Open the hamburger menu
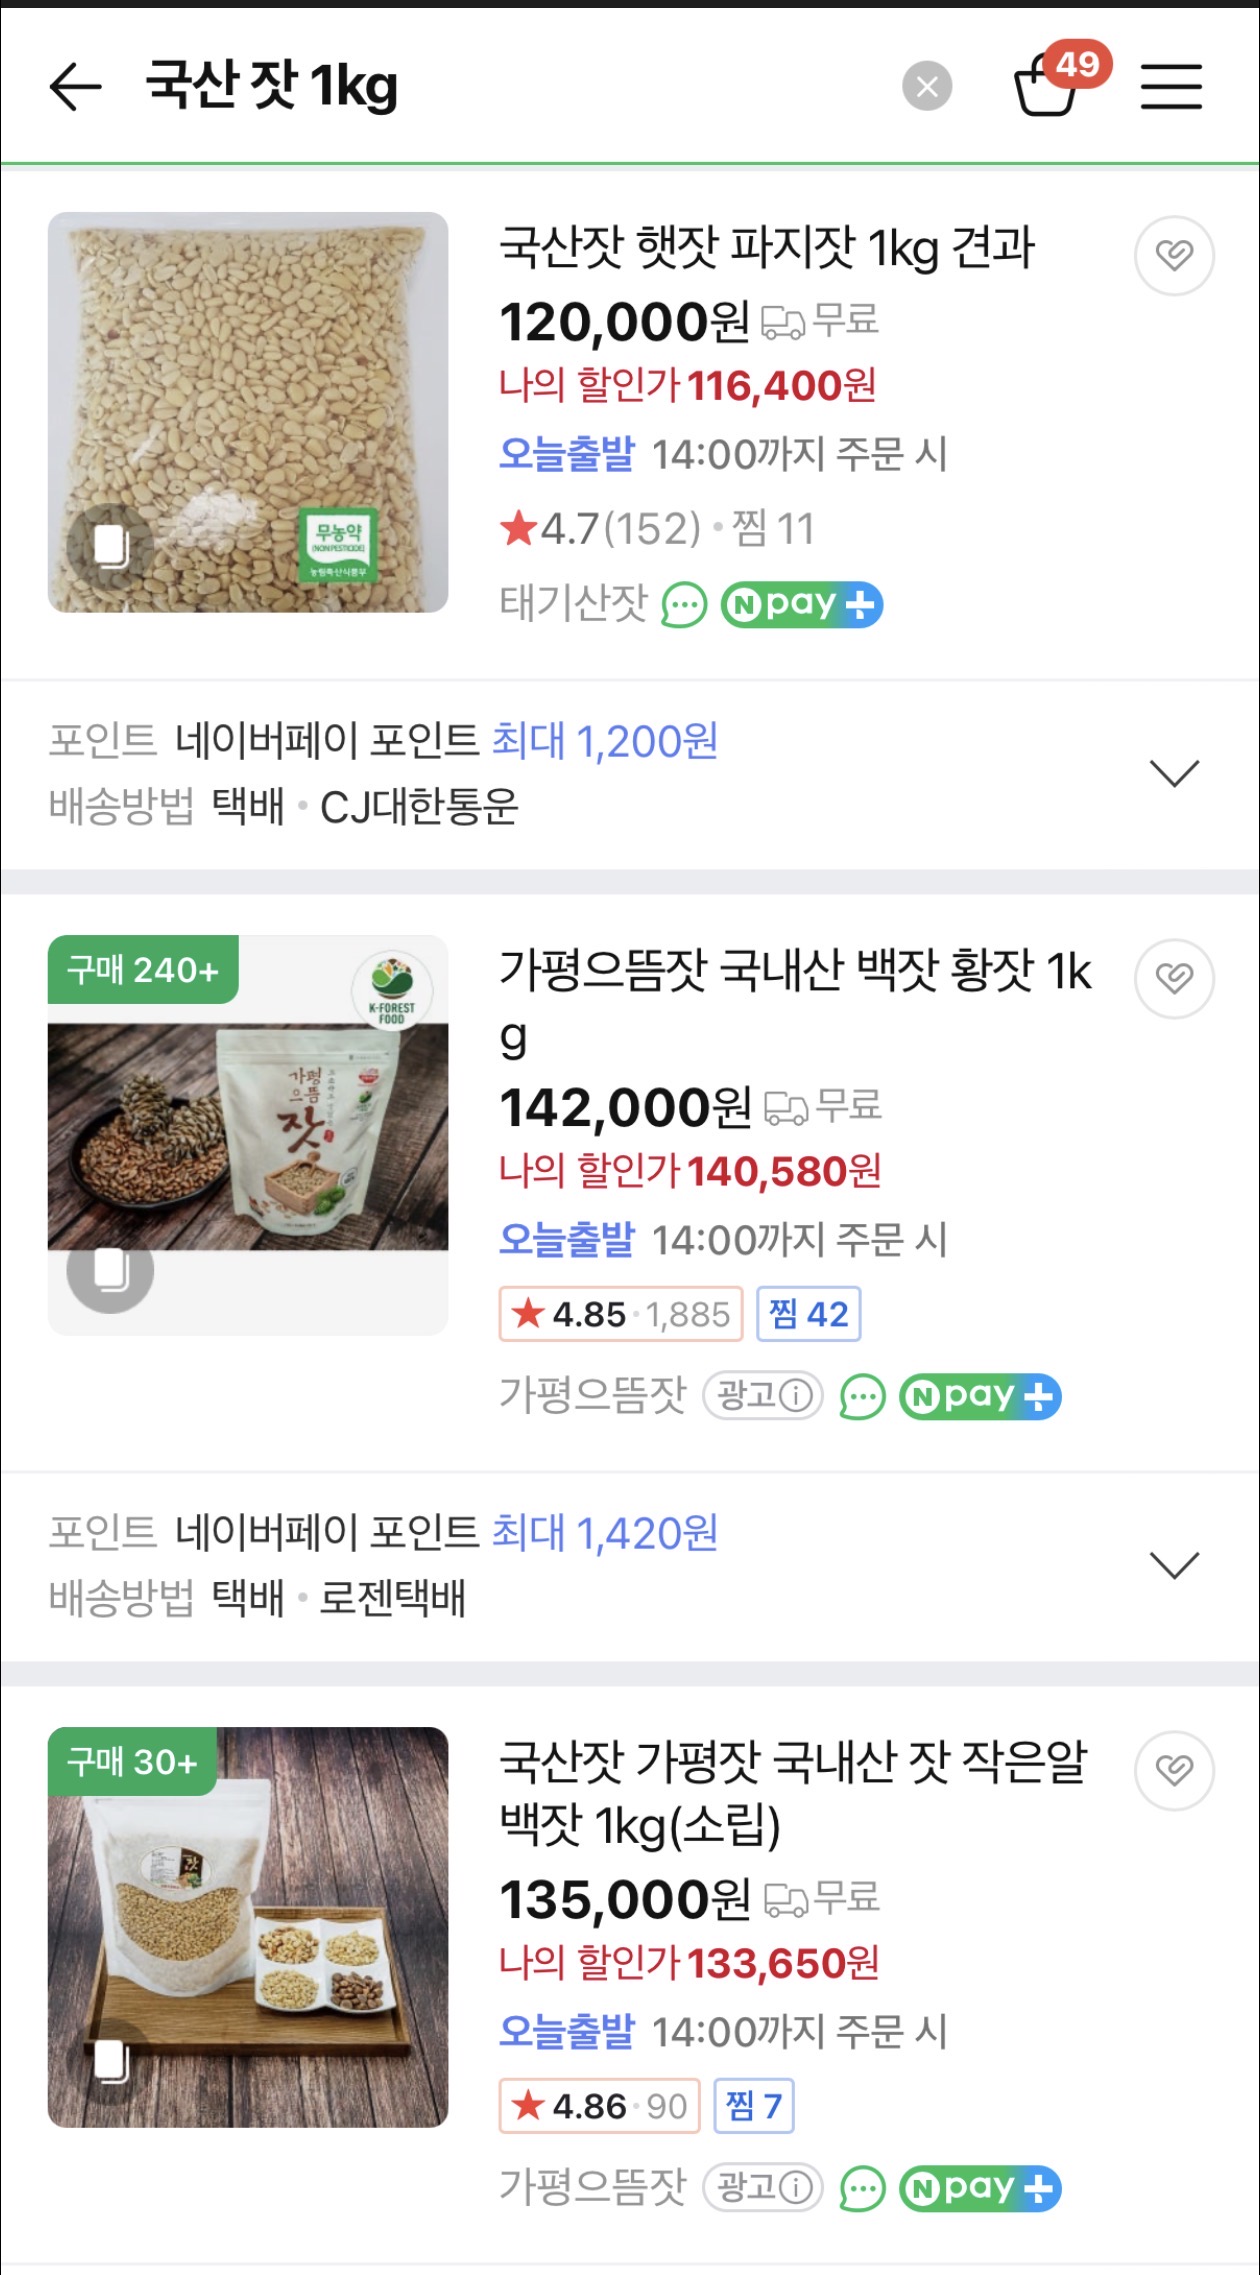The height and width of the screenshot is (2275, 1260). pyautogui.click(x=1171, y=86)
